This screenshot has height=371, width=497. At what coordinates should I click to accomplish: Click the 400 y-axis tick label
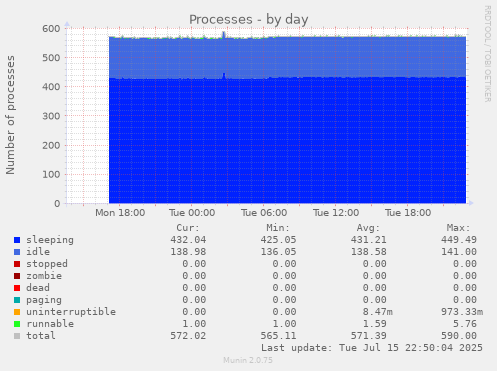tap(51, 87)
